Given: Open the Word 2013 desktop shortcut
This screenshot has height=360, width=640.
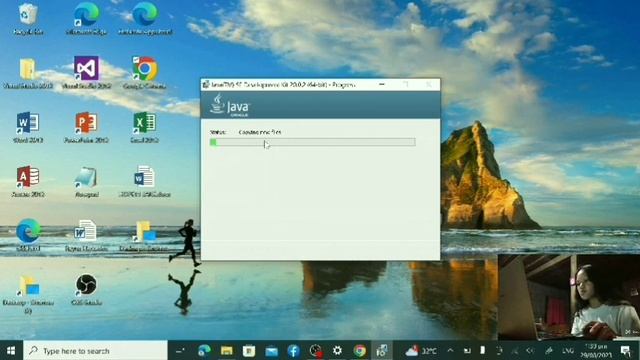Looking at the screenshot, I should (28, 127).
